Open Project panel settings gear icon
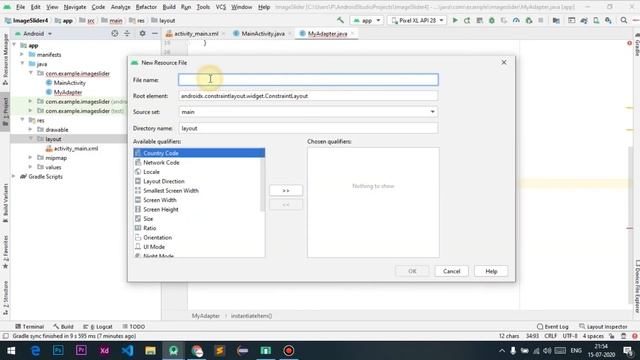Viewport: 640px width, 360px height. coord(142,33)
